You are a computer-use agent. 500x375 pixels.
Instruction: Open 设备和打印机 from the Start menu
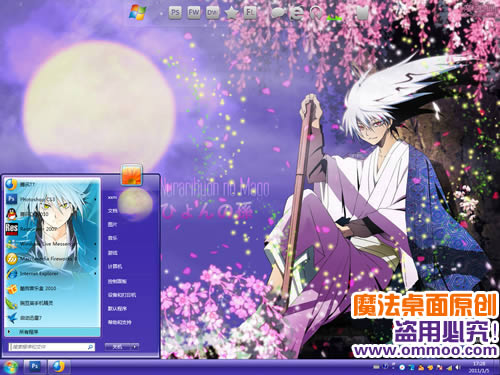[121, 295]
